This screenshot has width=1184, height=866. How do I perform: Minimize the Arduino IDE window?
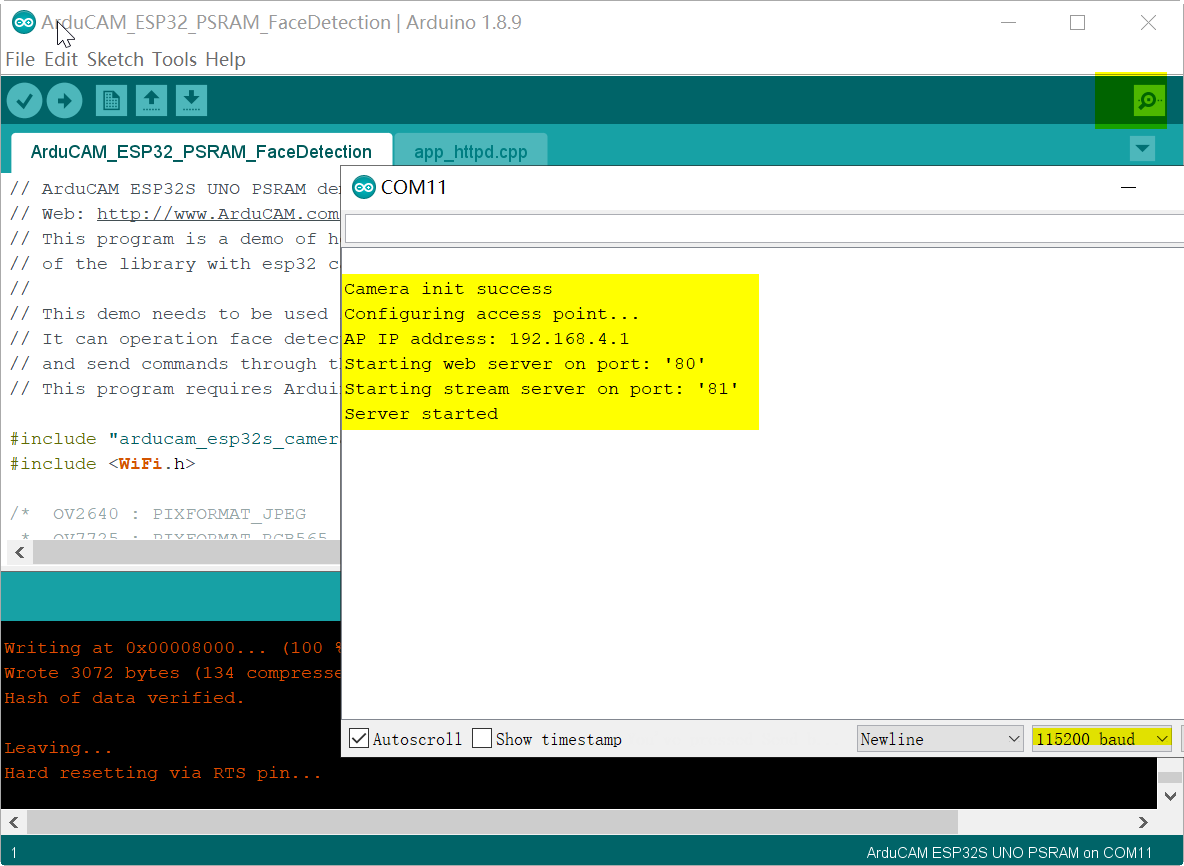1008,23
